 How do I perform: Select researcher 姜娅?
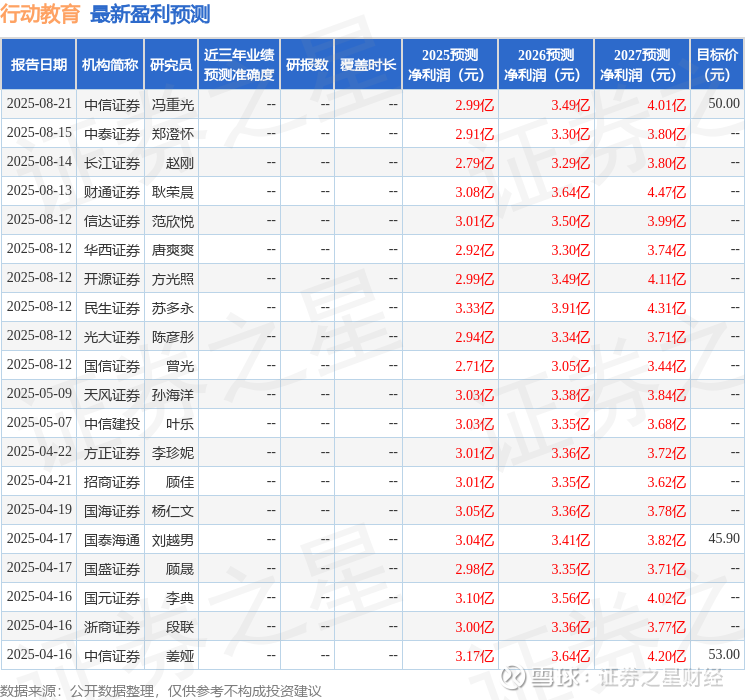(180, 656)
